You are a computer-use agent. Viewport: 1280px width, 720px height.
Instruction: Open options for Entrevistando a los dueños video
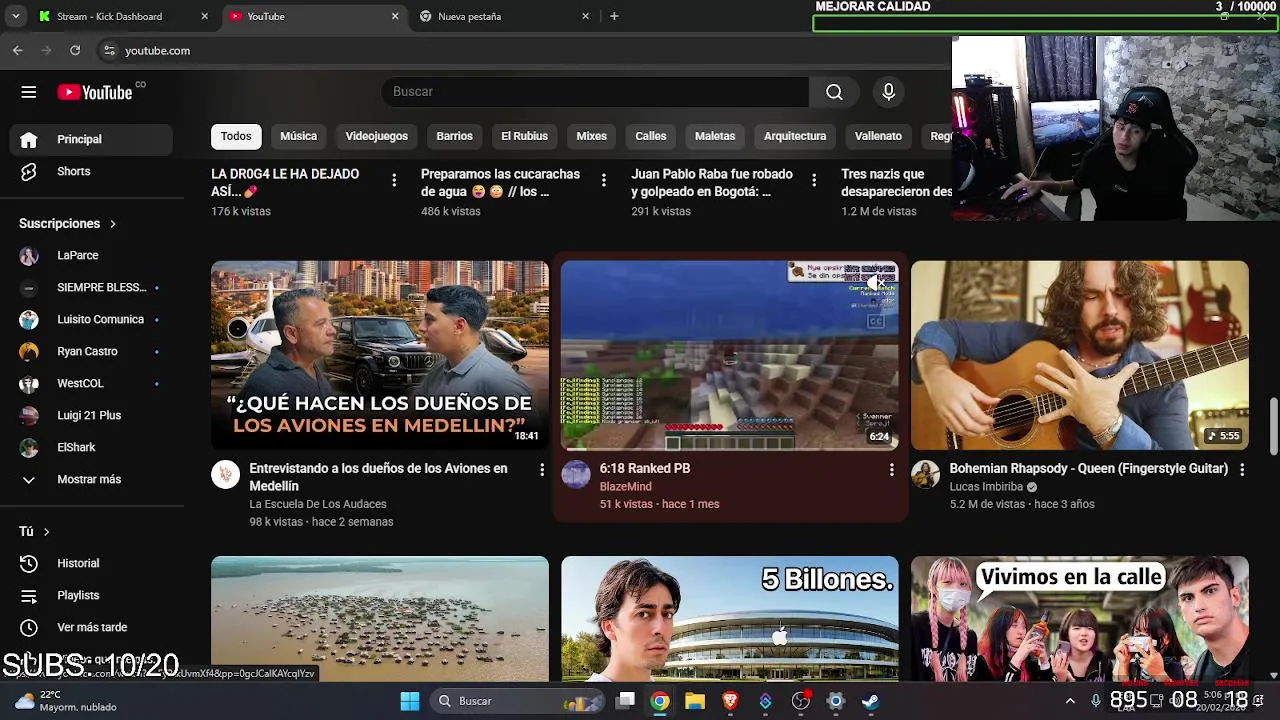click(x=542, y=469)
